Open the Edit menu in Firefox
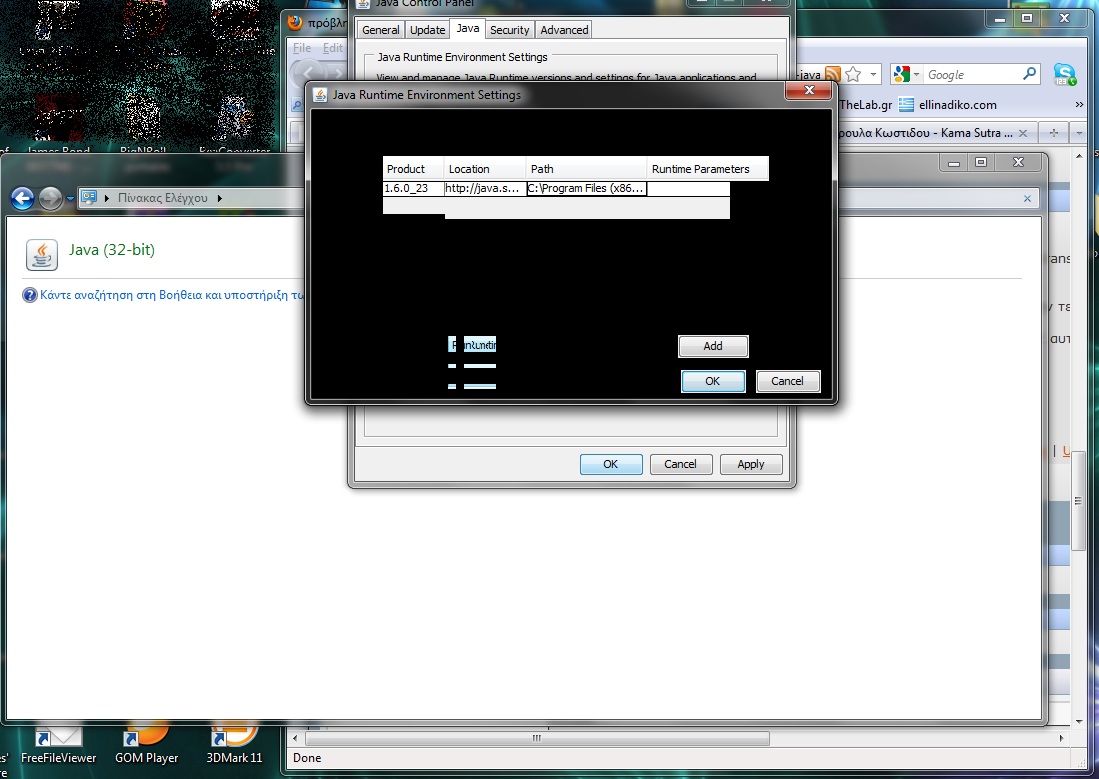The height and width of the screenshot is (779, 1099). 332,48
